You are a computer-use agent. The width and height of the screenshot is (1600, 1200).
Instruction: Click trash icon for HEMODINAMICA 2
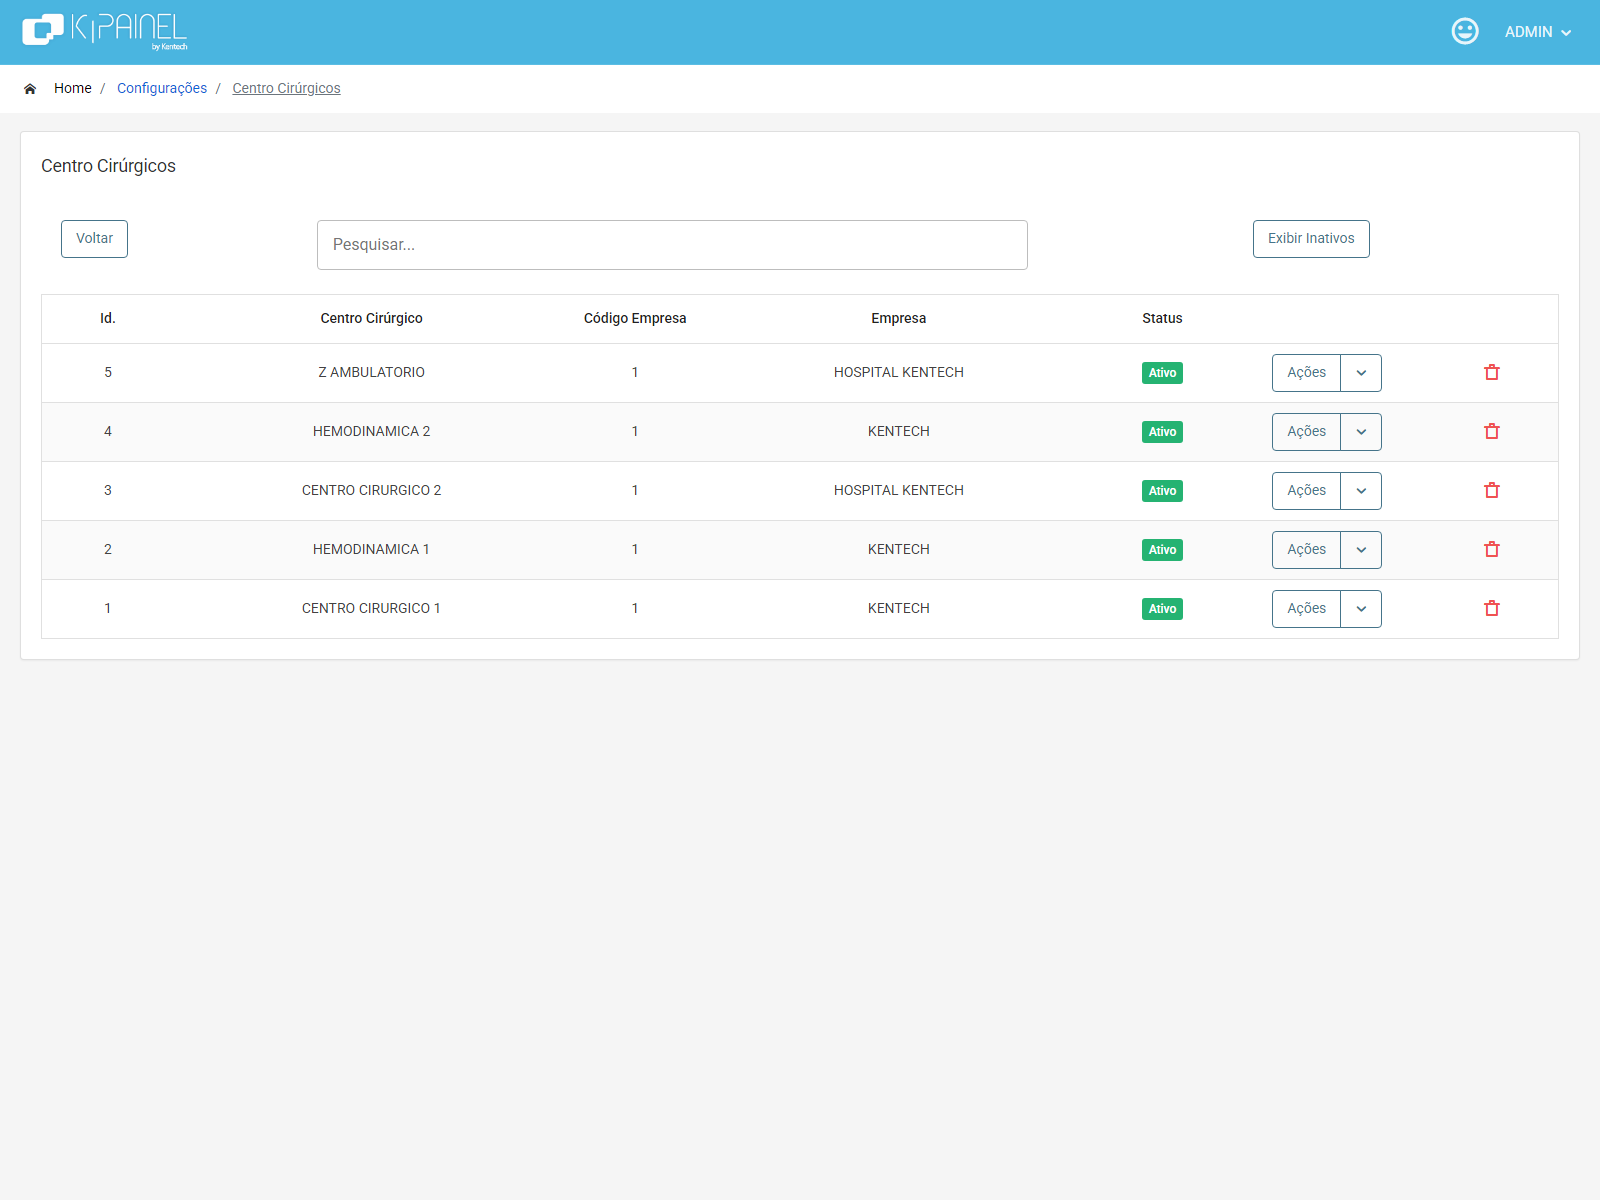click(1492, 431)
